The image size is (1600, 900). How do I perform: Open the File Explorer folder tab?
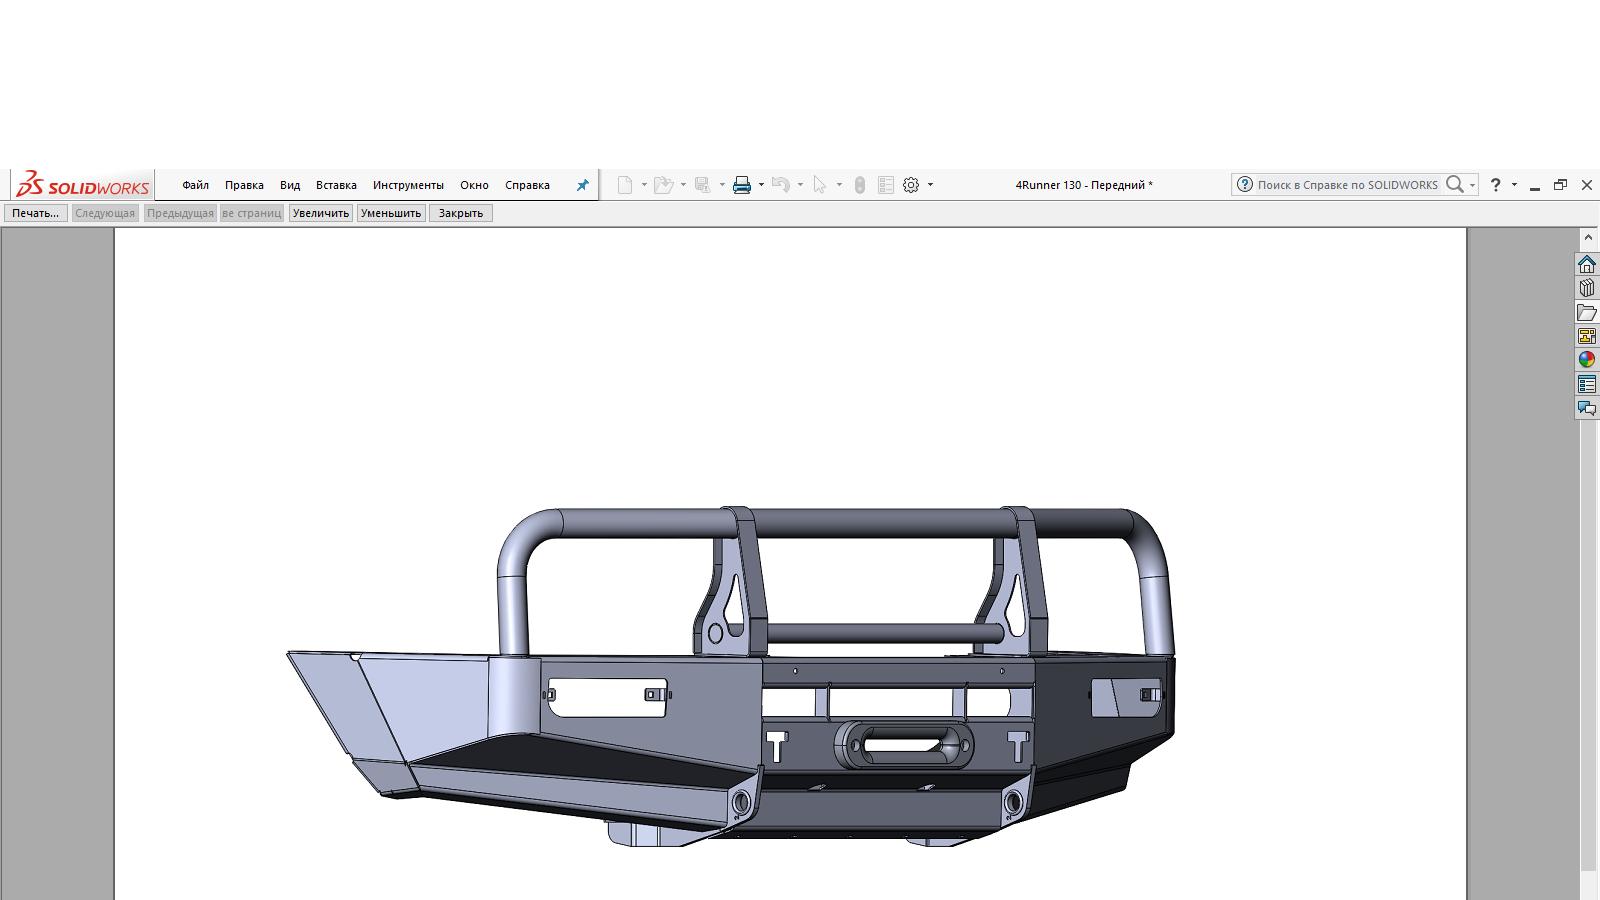(1586, 312)
